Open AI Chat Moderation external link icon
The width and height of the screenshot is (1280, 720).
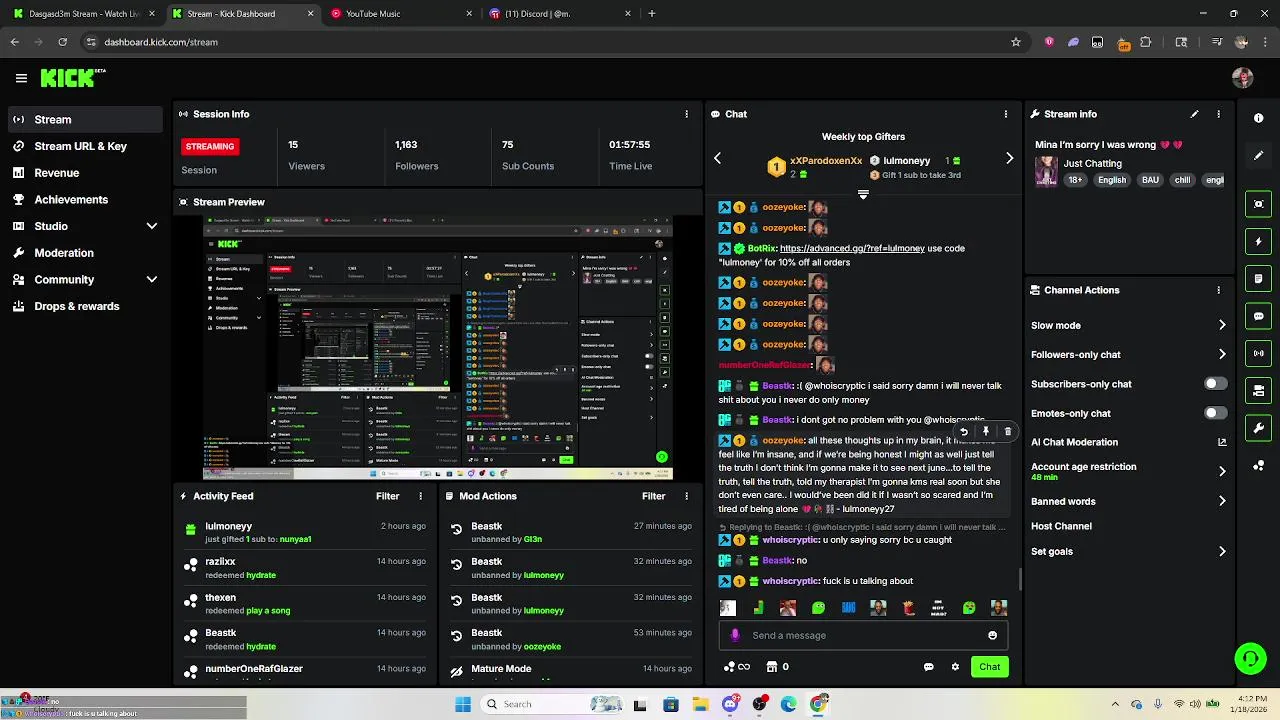[1221, 442]
